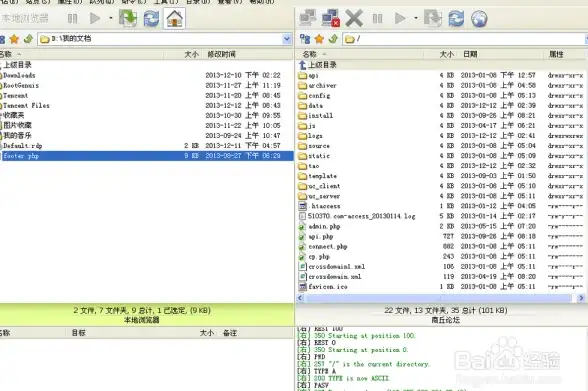
Task: Select the remote connect.php file
Action: [x=327, y=246]
